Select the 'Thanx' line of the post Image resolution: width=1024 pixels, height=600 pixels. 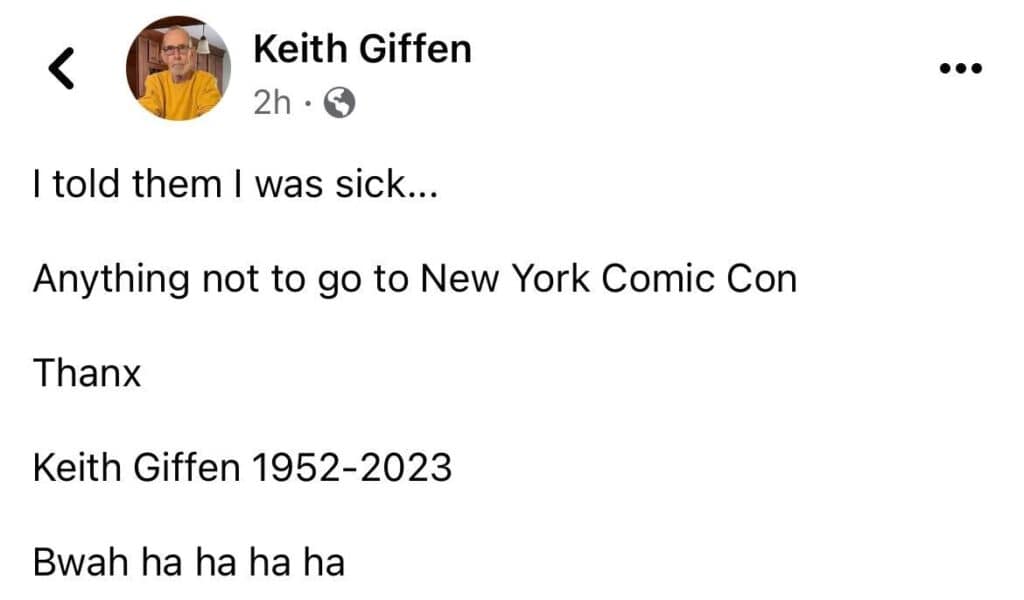click(86, 373)
